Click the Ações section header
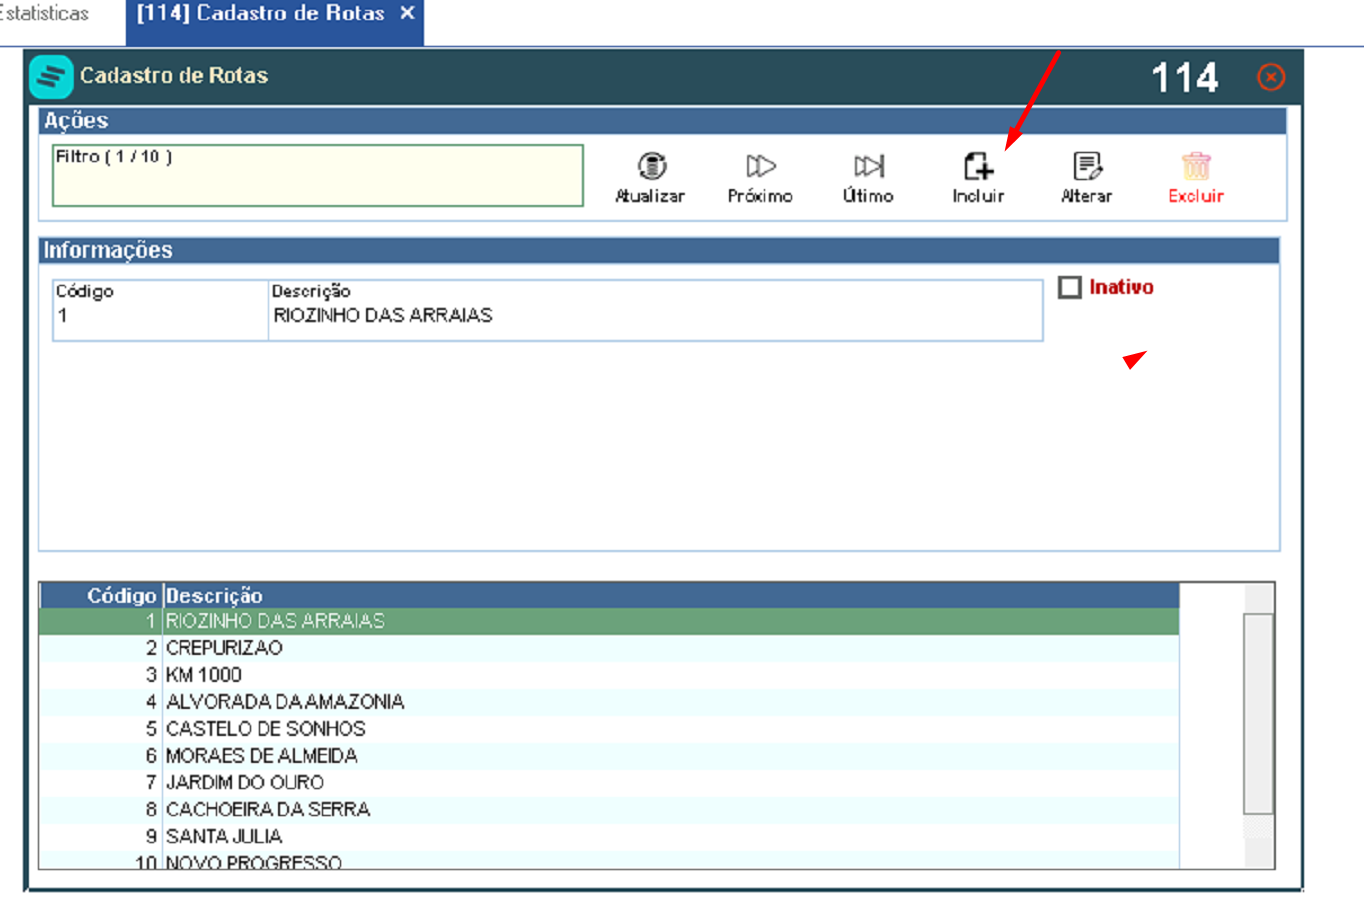Image resolution: width=1364 pixels, height=920 pixels. (662, 121)
